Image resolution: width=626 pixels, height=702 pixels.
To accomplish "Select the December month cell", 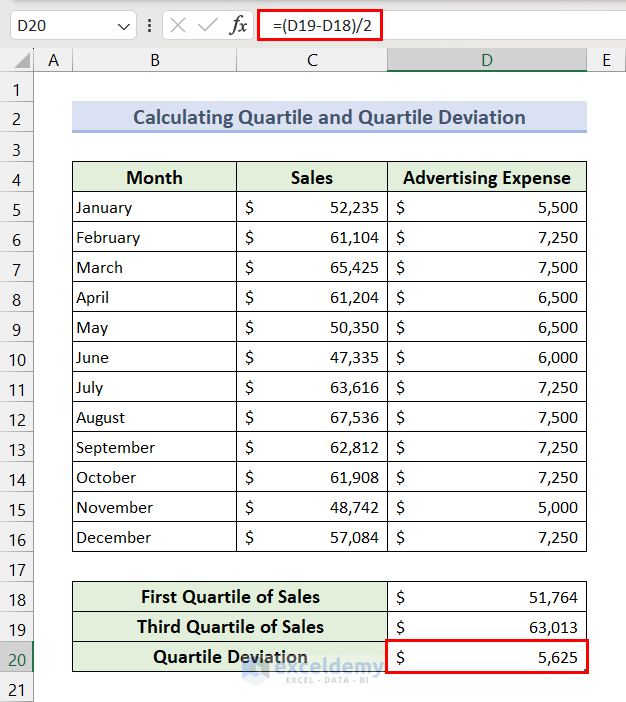I will (155, 538).
